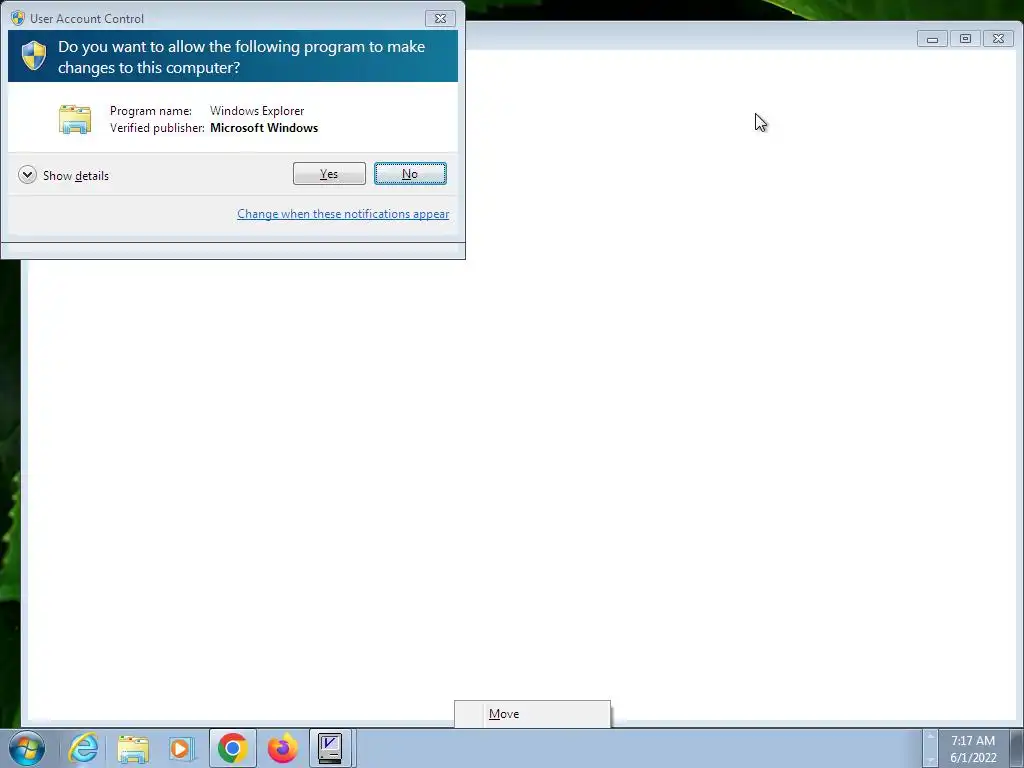The width and height of the screenshot is (1024, 768).
Task: Switch to Google Chrome on taskbar
Action: [232, 748]
